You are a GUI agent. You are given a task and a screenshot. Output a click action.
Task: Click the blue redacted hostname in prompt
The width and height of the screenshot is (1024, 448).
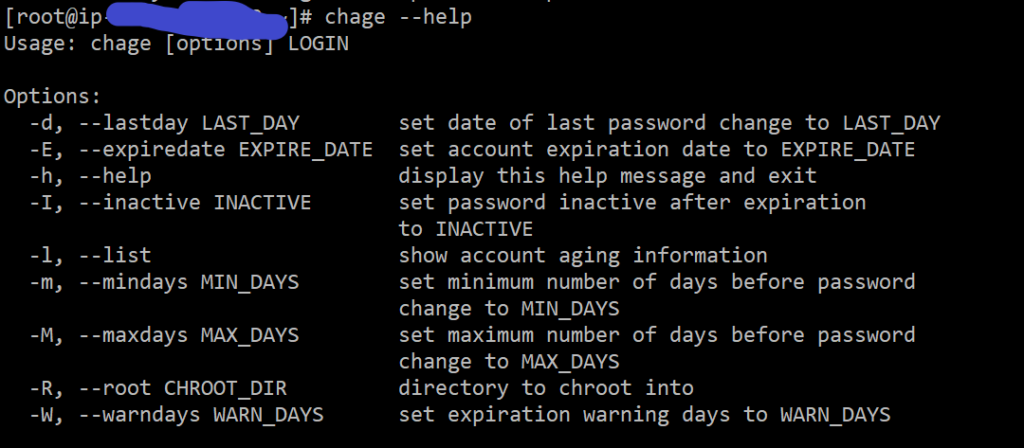196,18
